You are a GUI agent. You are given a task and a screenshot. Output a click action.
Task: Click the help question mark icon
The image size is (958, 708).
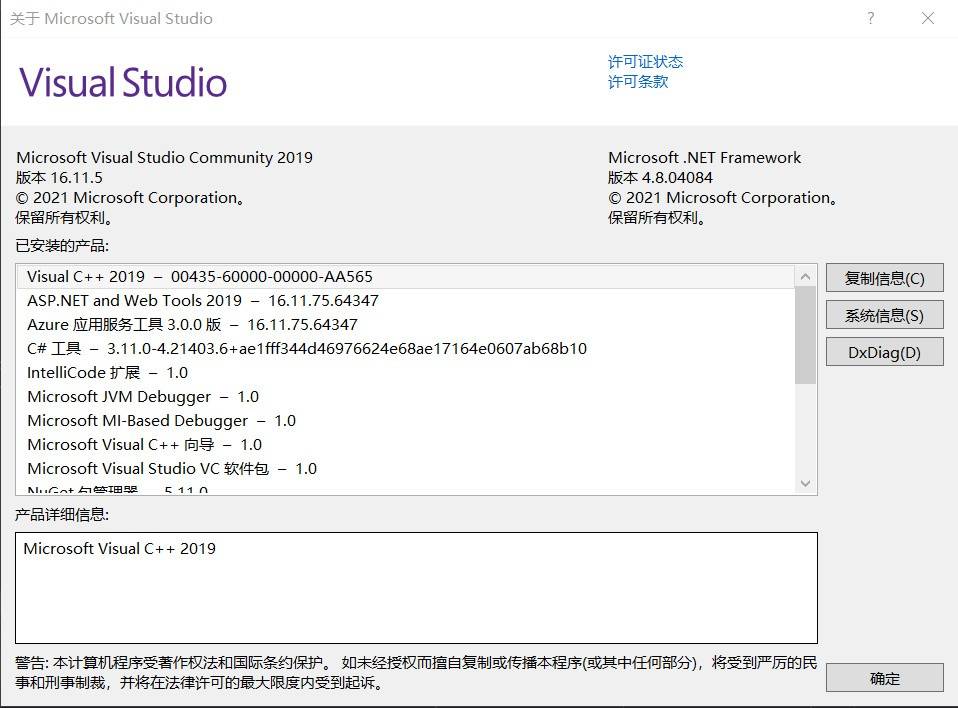tap(871, 18)
